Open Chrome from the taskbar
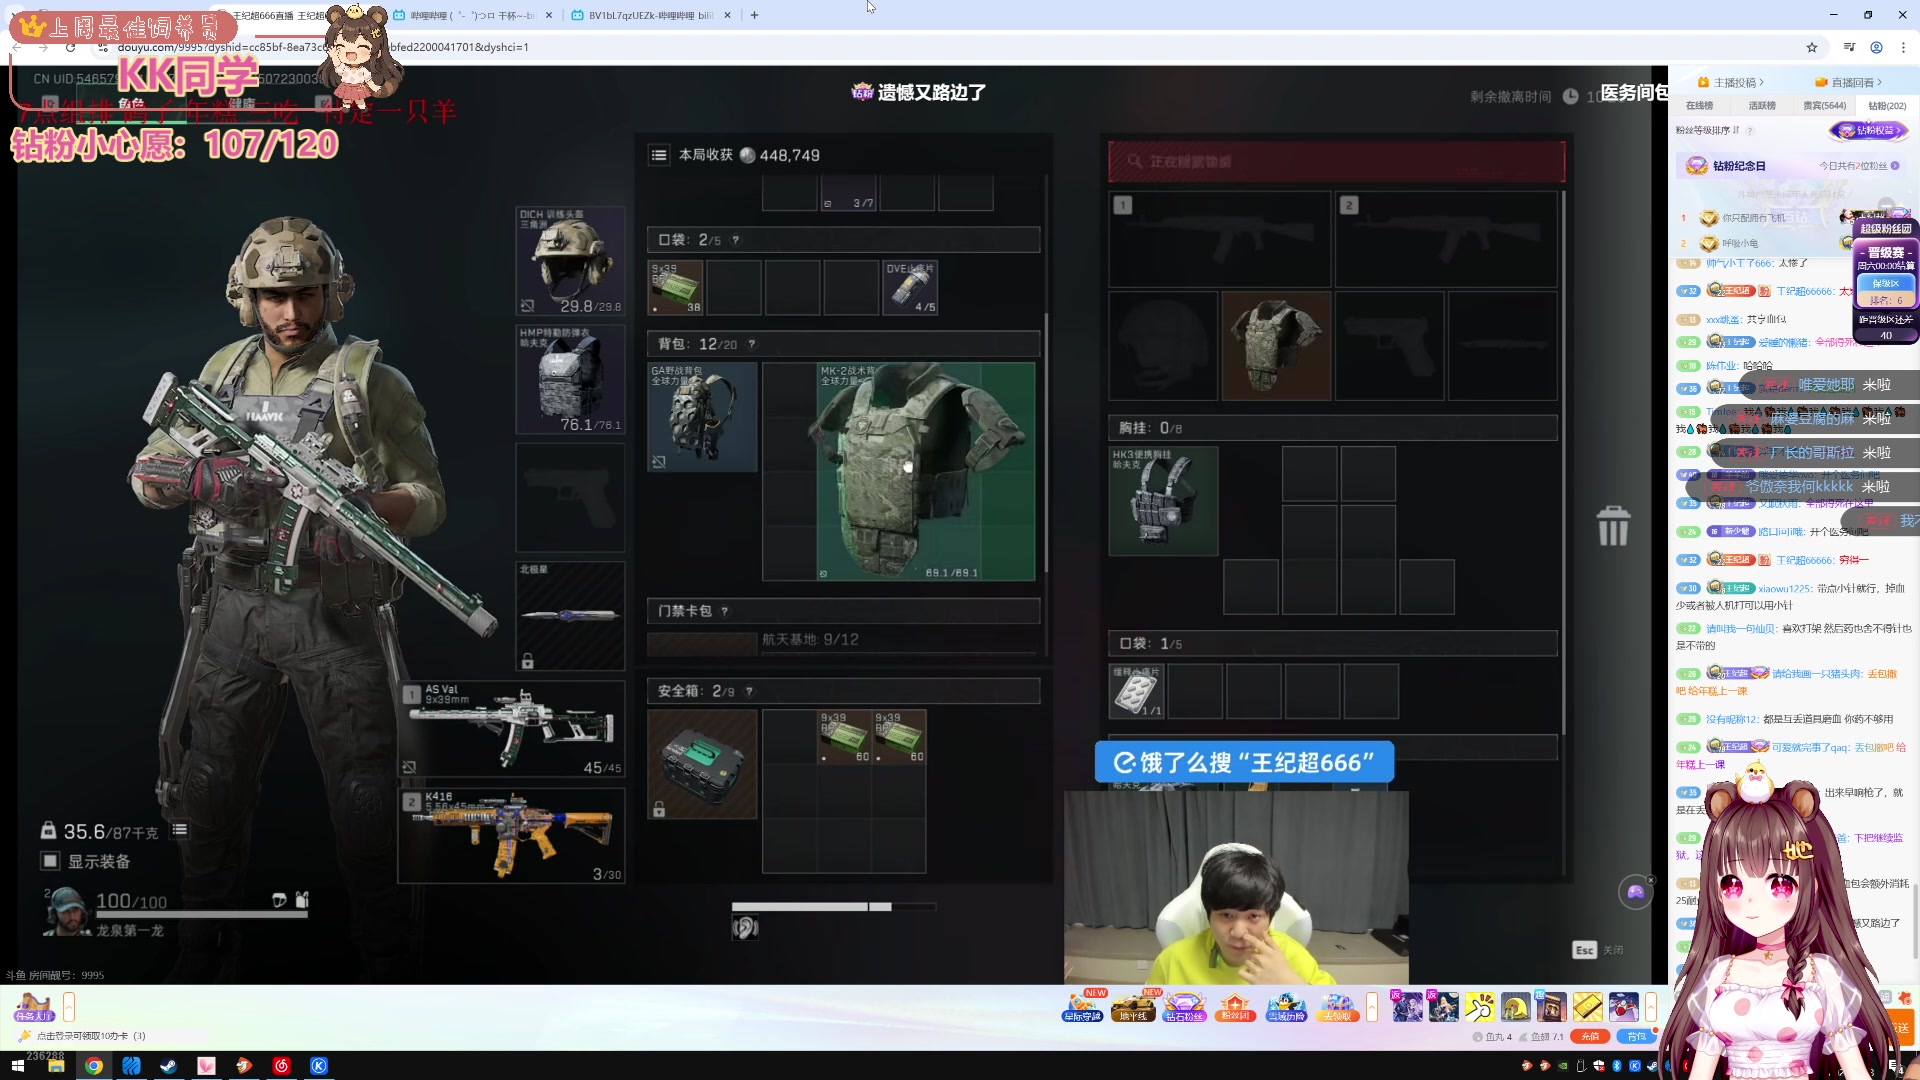The width and height of the screenshot is (1920, 1080). pyautogui.click(x=93, y=1066)
